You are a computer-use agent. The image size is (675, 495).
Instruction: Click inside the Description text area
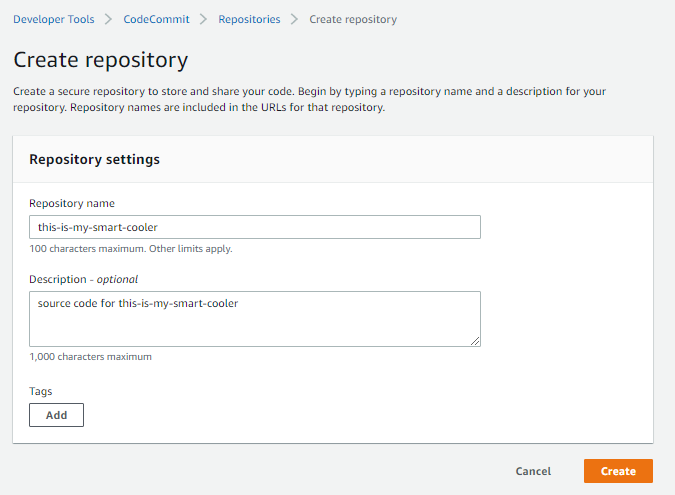coord(255,319)
